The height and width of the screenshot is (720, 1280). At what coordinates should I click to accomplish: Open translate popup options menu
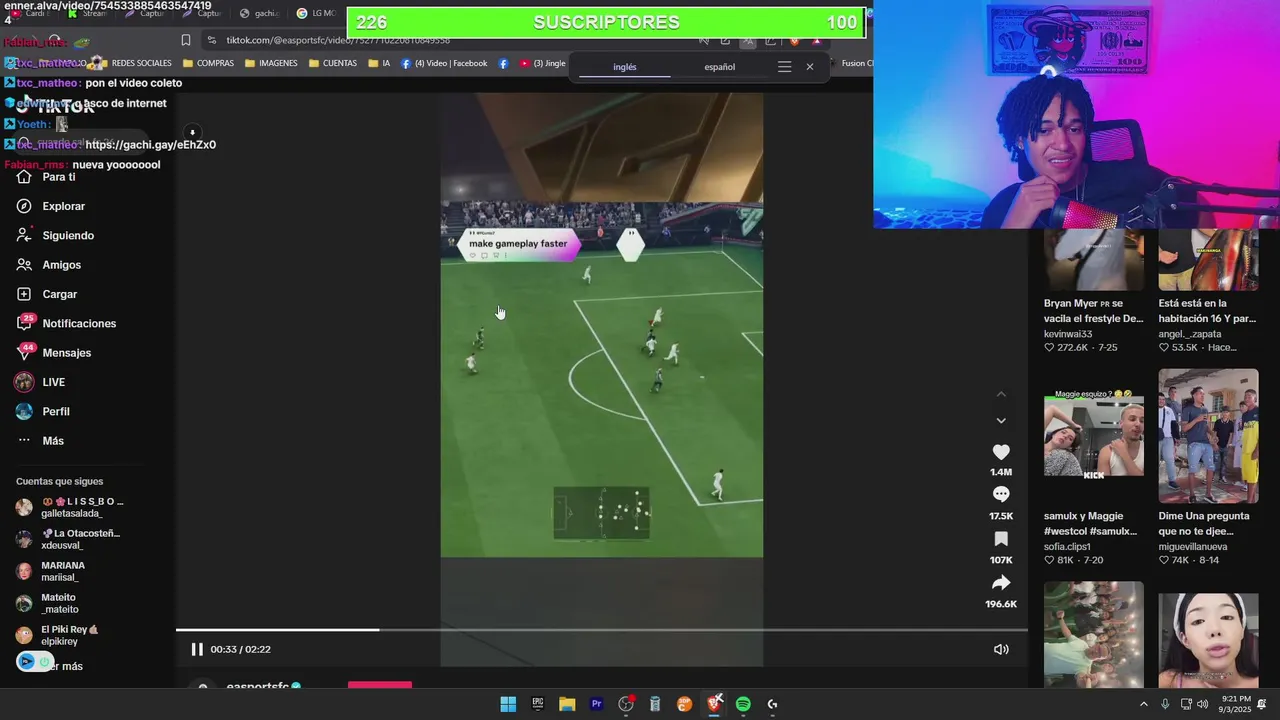(x=784, y=67)
